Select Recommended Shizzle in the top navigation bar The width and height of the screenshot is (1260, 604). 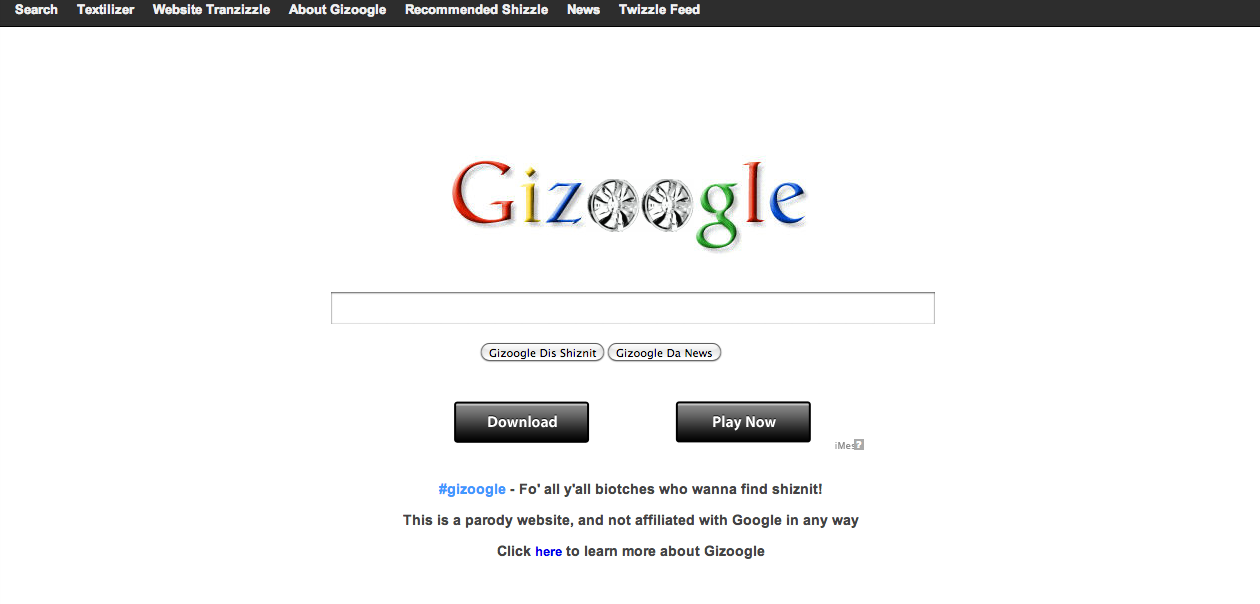pos(476,10)
